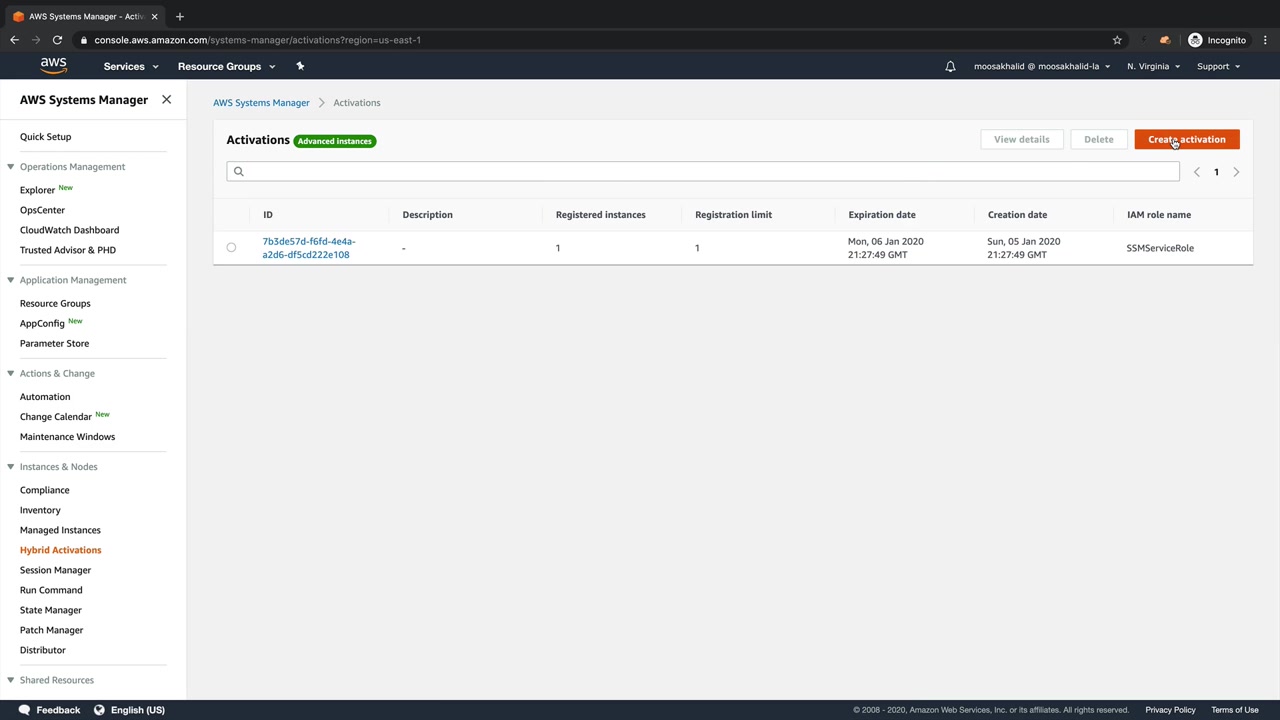Open Compliance in the sidebar
1280x720 pixels.
coord(45,490)
